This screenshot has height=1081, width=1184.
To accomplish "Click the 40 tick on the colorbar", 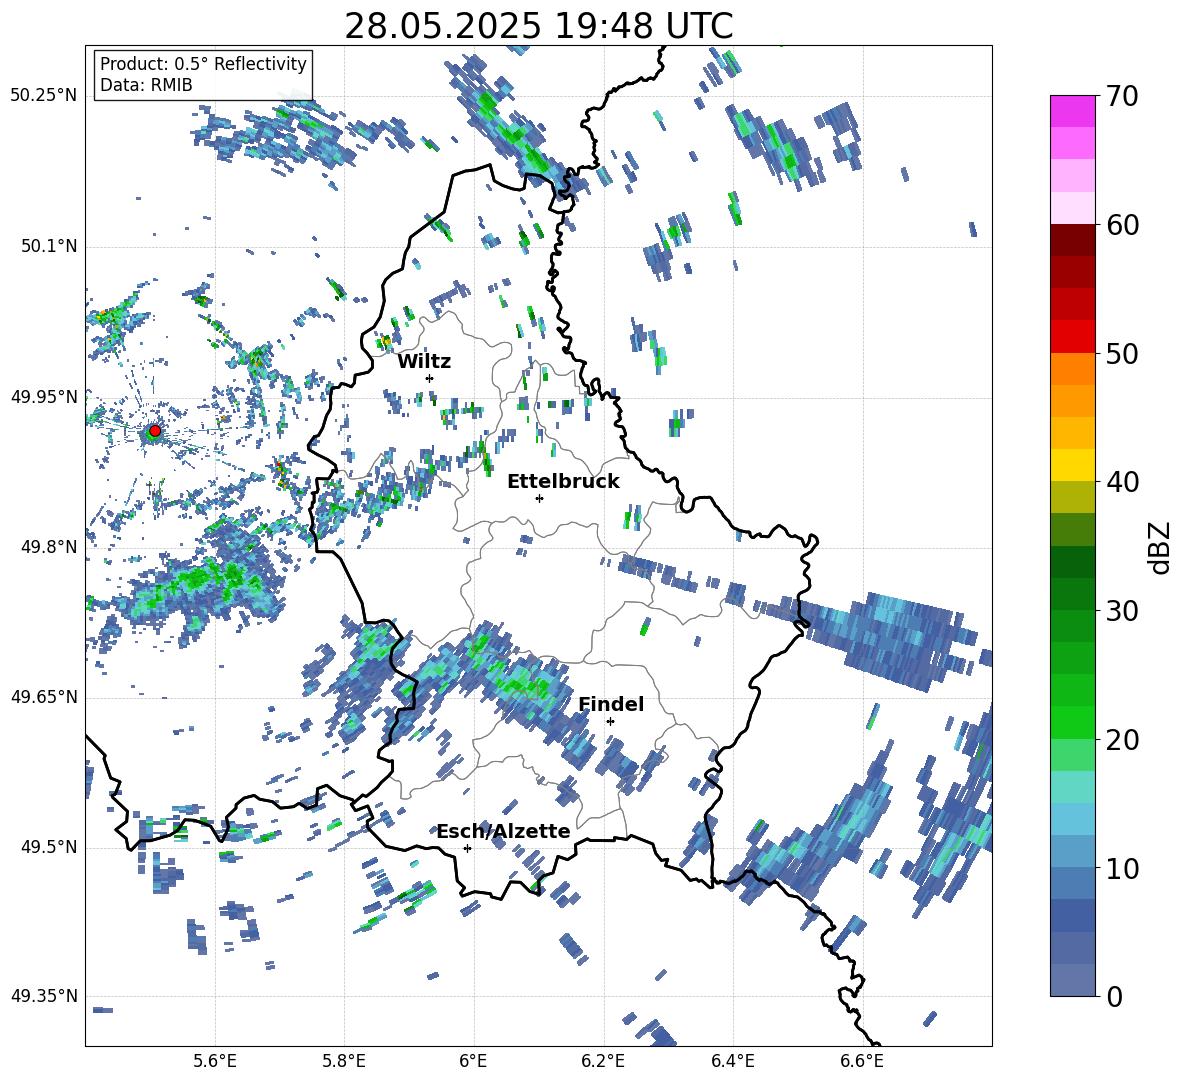I will coord(1122,482).
